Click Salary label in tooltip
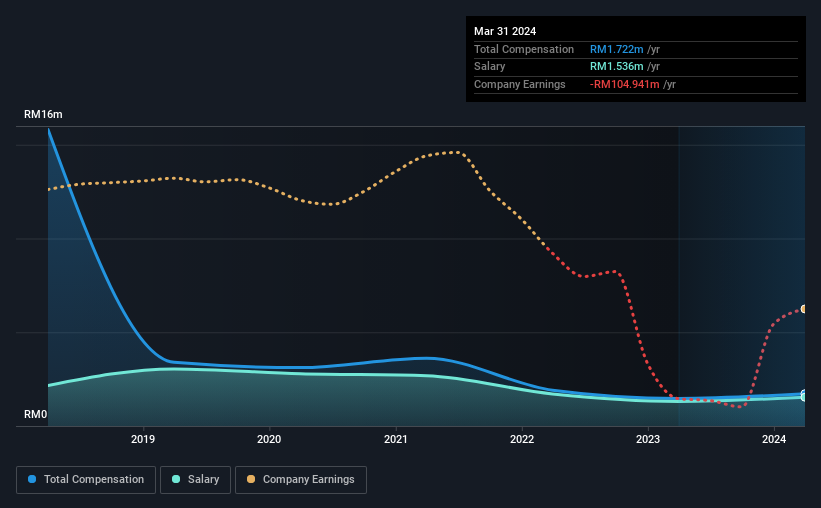This screenshot has width=821, height=508. [490, 67]
